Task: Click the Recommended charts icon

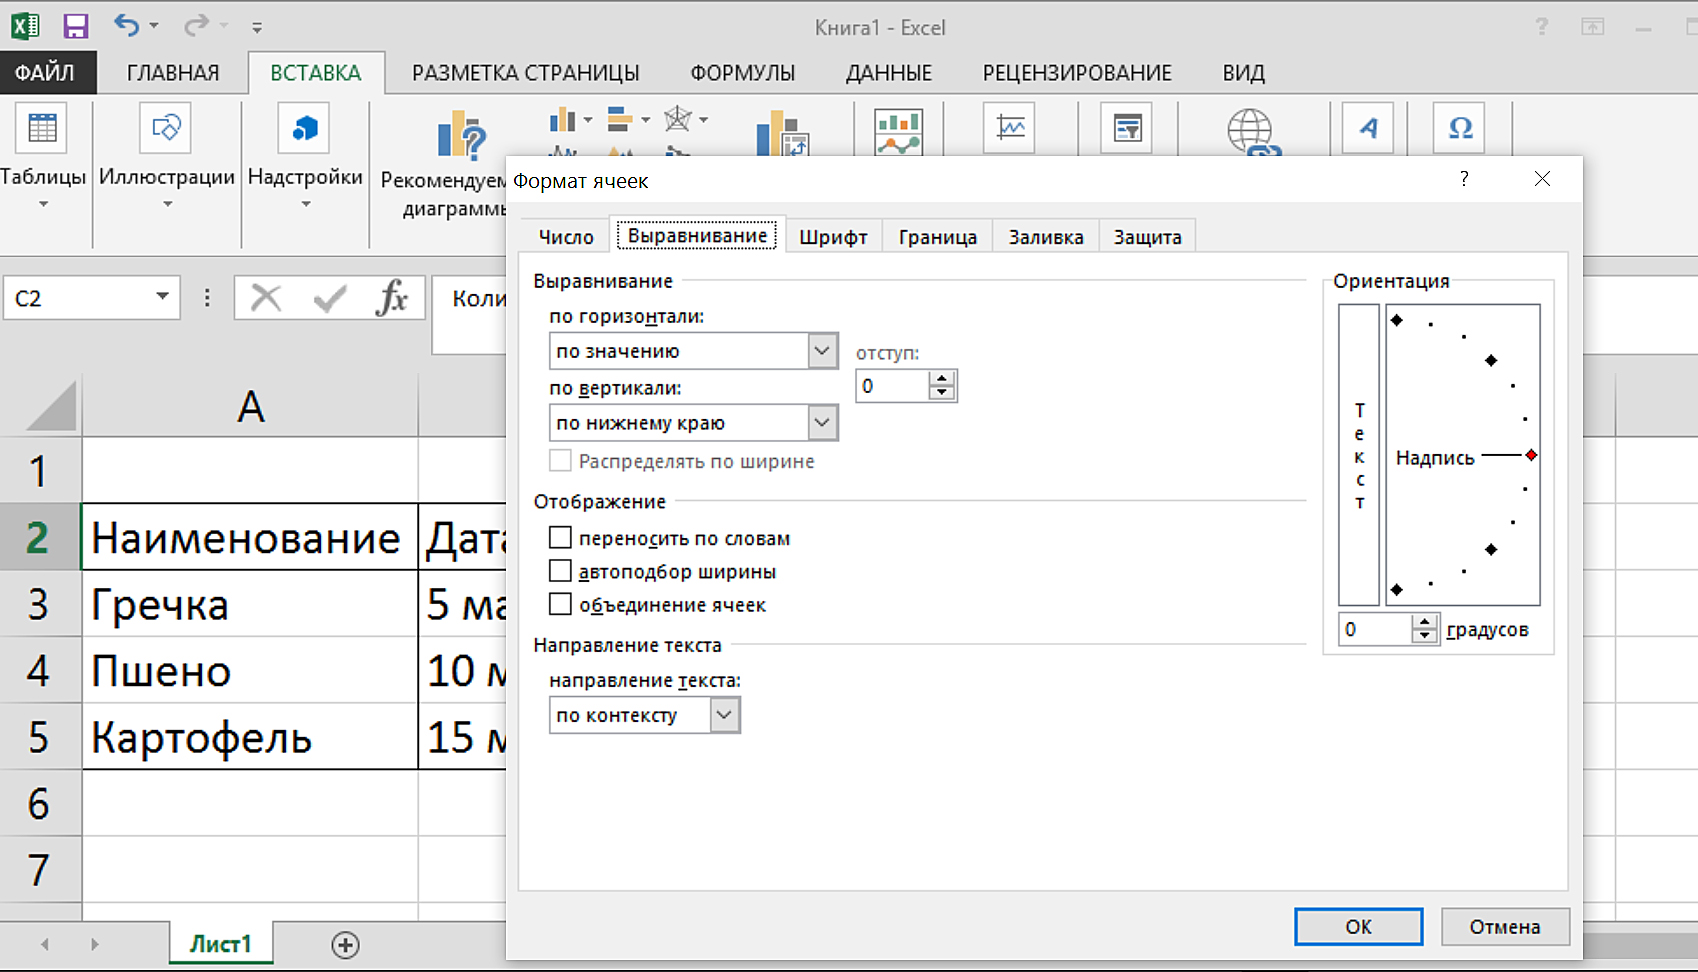Action: [x=462, y=134]
